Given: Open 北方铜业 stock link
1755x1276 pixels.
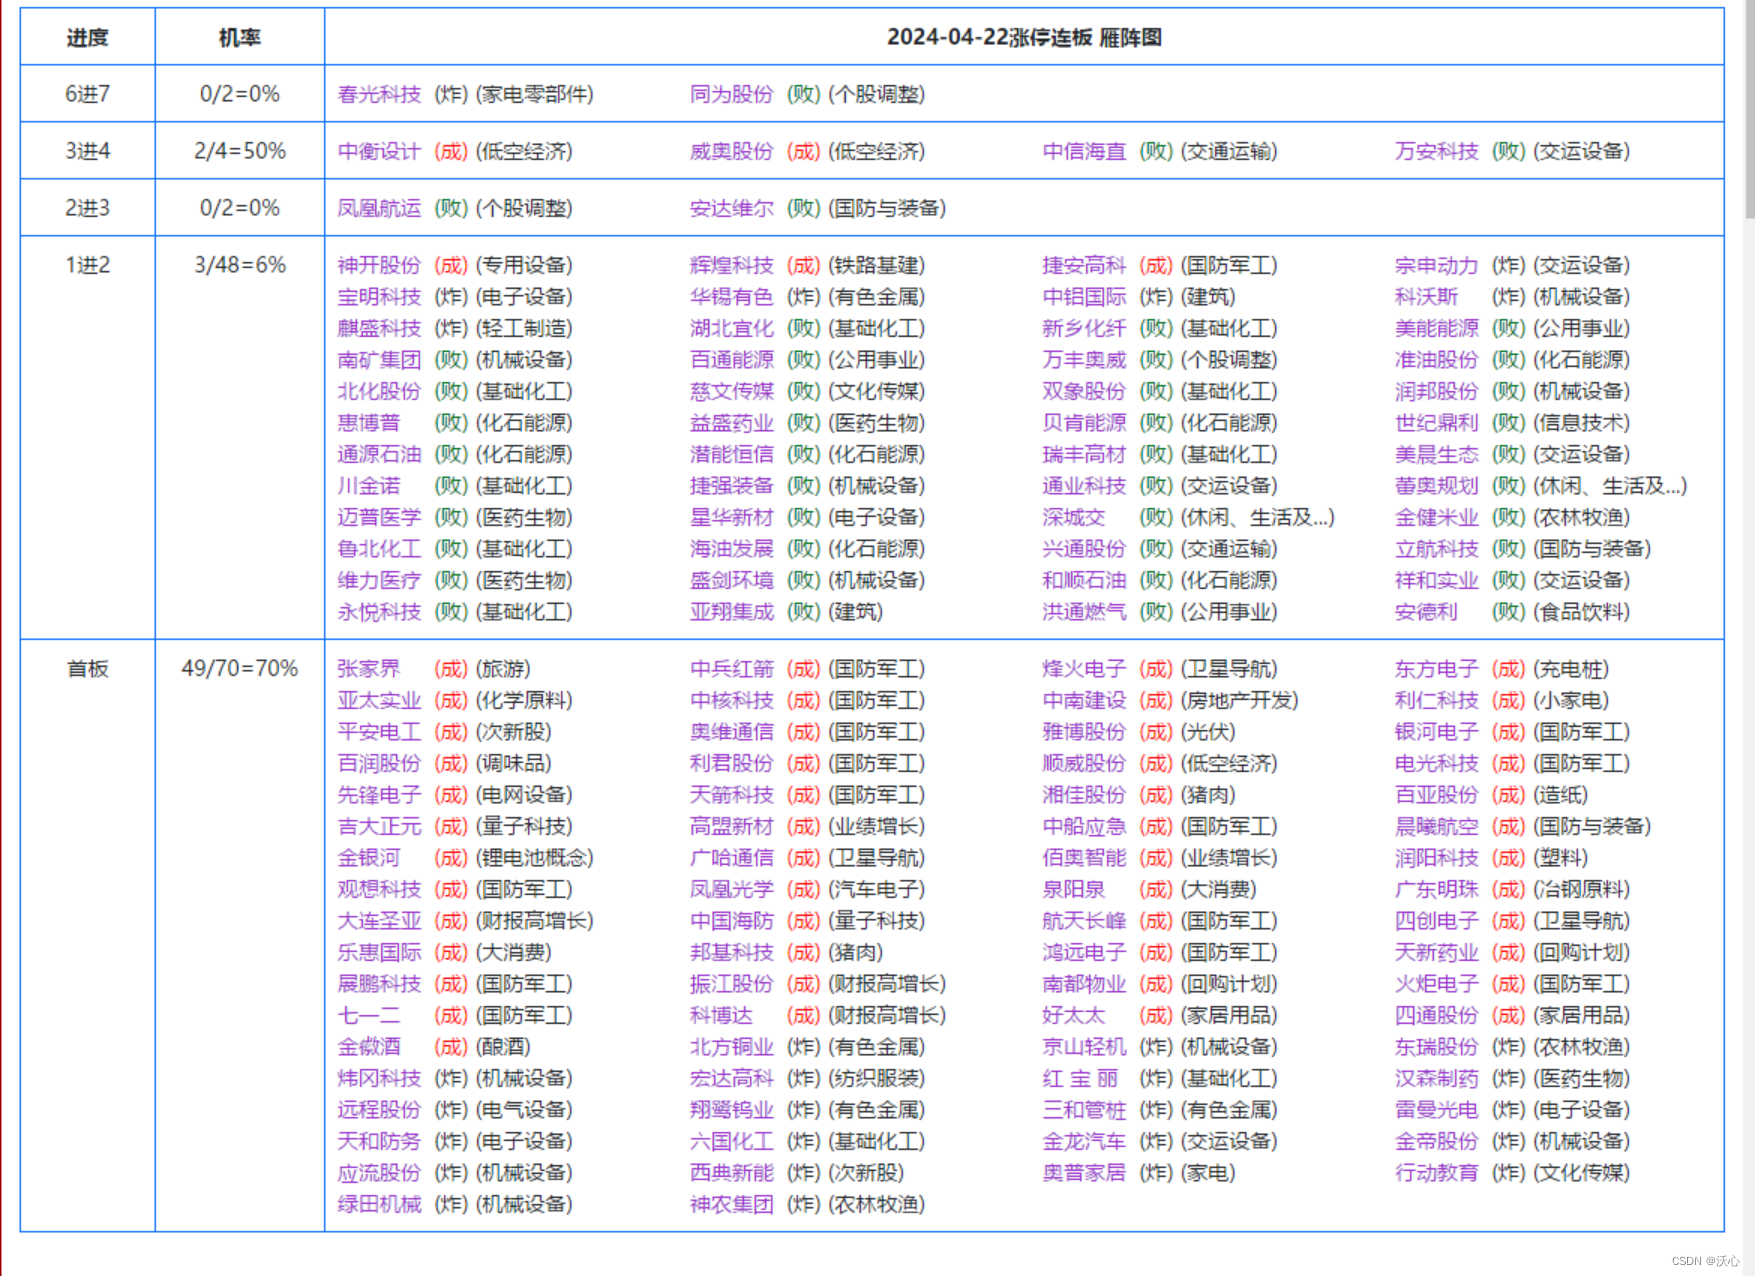Looking at the screenshot, I should (x=731, y=1047).
